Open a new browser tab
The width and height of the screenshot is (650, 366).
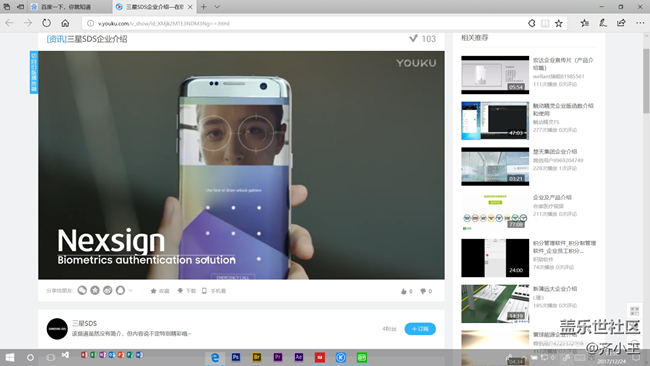coord(204,7)
